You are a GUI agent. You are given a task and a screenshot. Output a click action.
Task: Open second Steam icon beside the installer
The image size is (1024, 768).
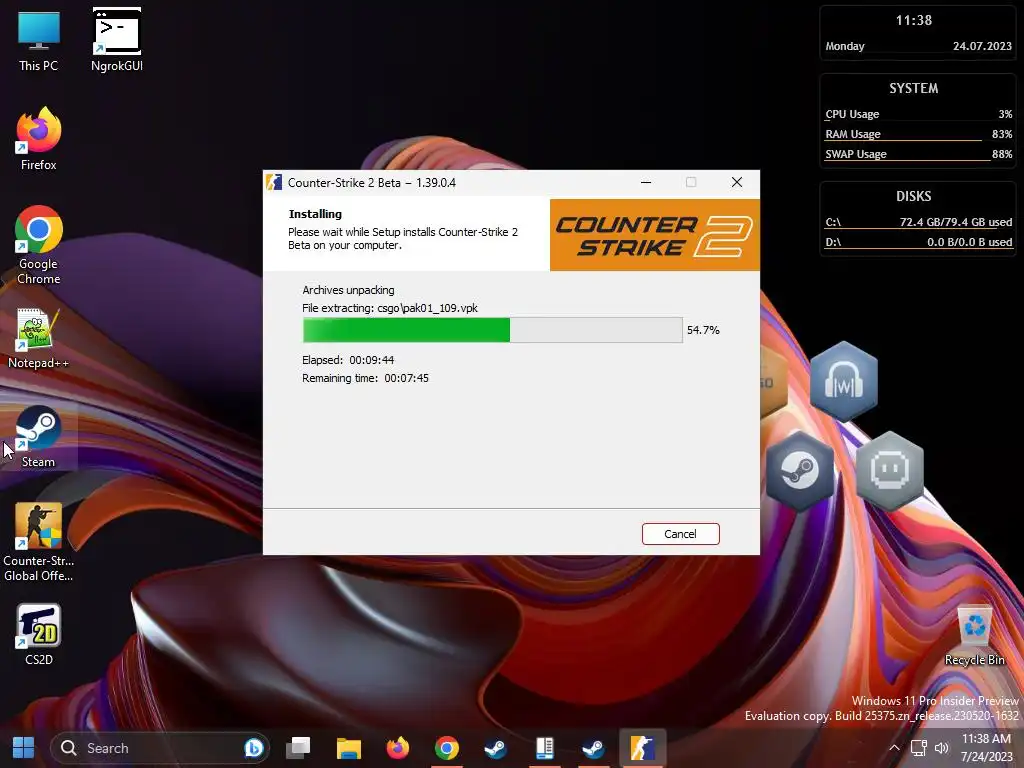[x=594, y=748]
